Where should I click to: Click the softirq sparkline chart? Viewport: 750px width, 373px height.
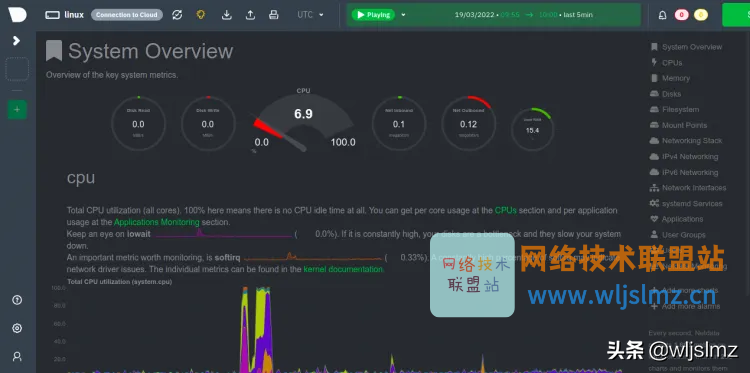[313, 257]
